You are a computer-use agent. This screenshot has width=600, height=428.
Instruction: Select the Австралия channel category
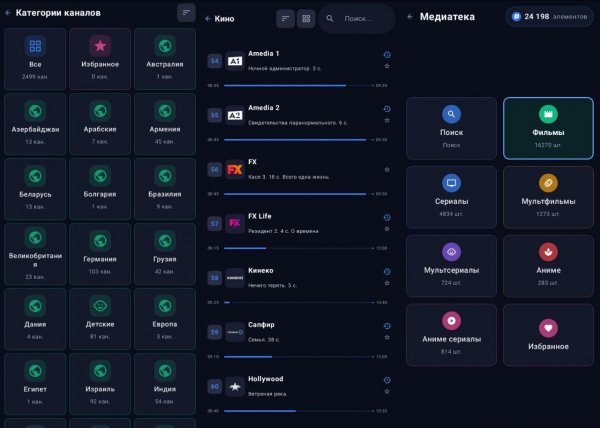point(165,59)
